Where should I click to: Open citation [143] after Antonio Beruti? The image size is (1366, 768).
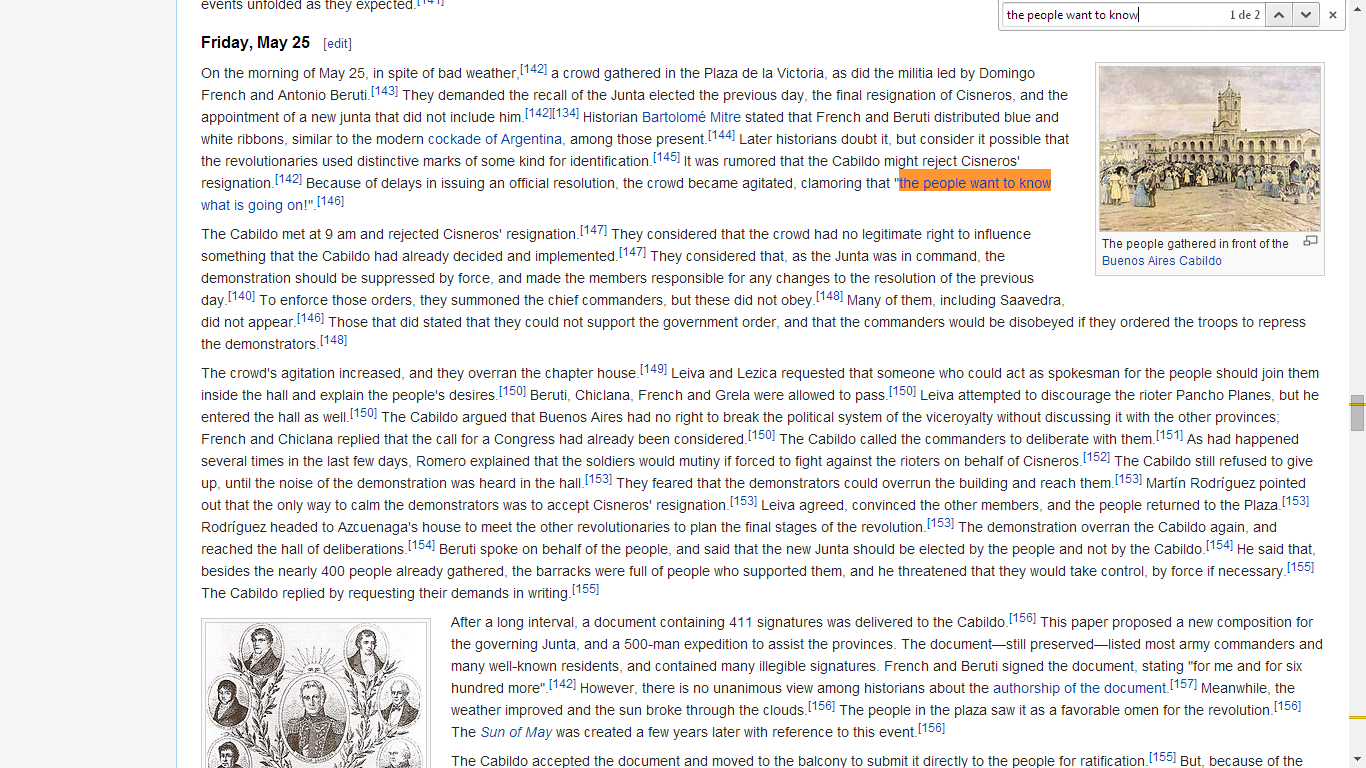384,91
